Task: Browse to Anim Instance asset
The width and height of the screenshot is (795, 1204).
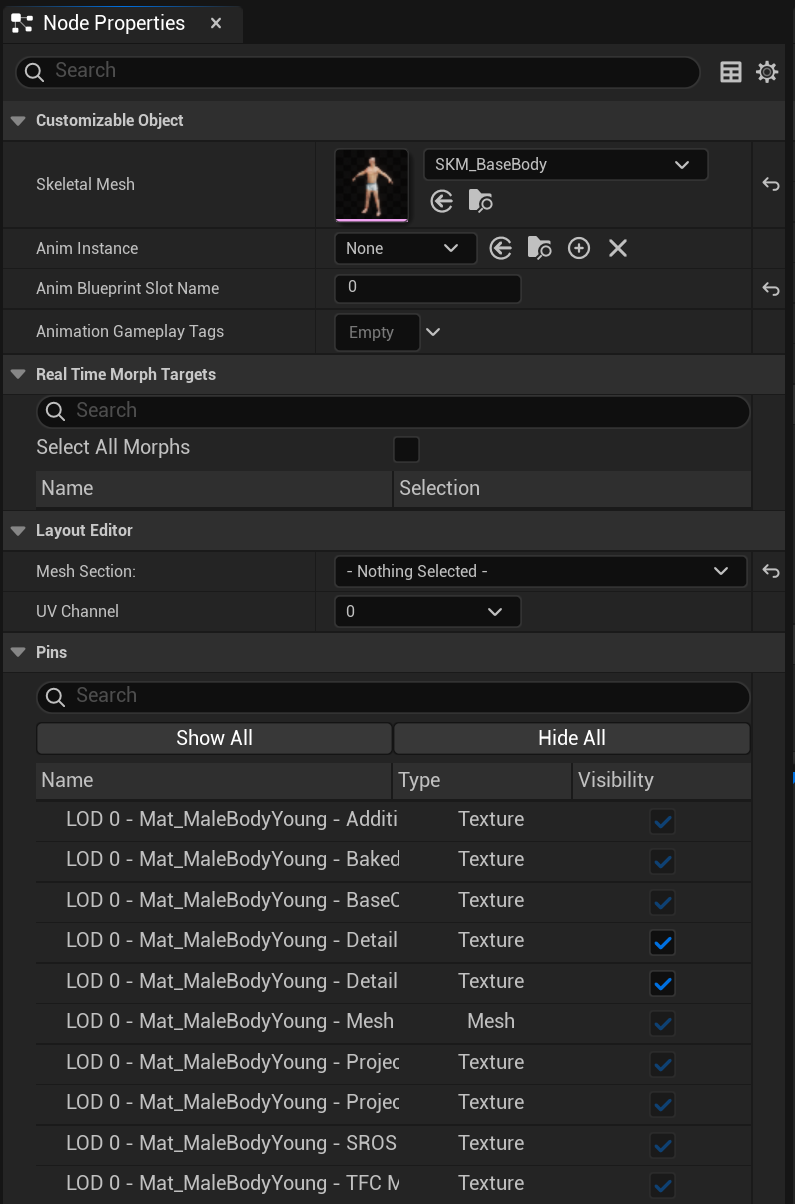Action: pyautogui.click(x=540, y=248)
